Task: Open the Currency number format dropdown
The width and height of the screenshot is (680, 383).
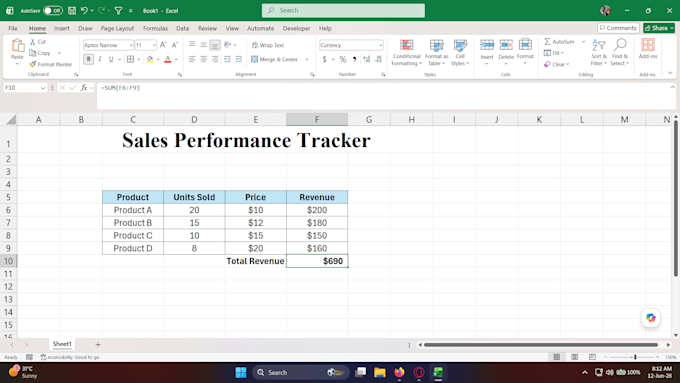Action: tap(380, 45)
